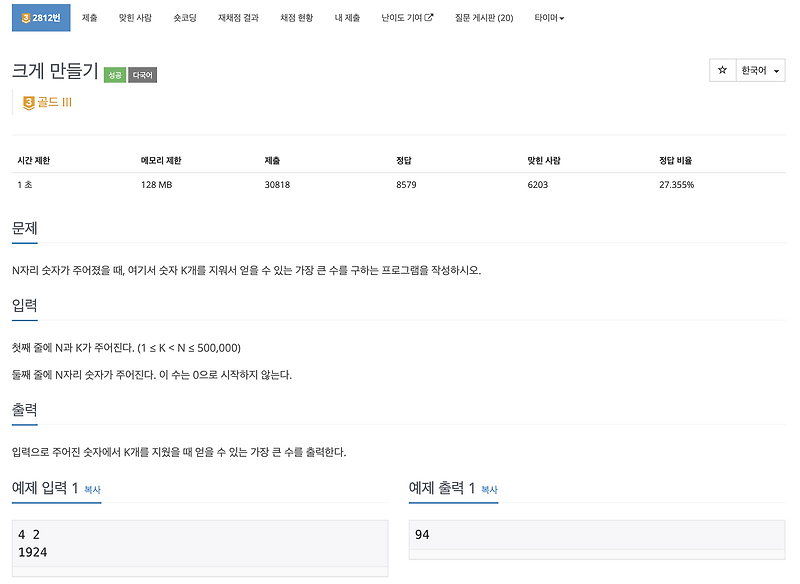Select the 예제 입력 1 sample text box

pyautogui.click(x=195, y=545)
